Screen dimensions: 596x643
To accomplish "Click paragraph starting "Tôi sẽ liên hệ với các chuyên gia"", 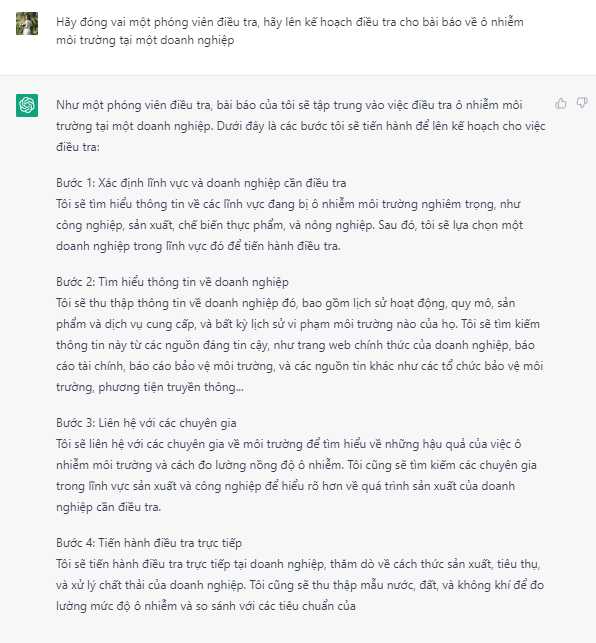I will coord(297,476).
